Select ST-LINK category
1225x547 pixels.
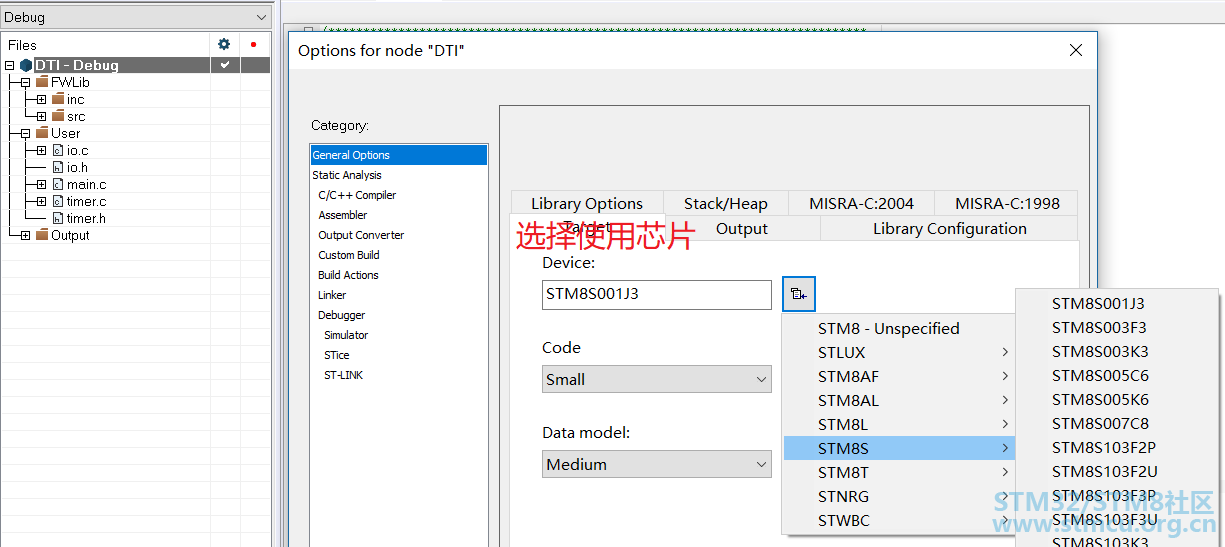tap(343, 375)
